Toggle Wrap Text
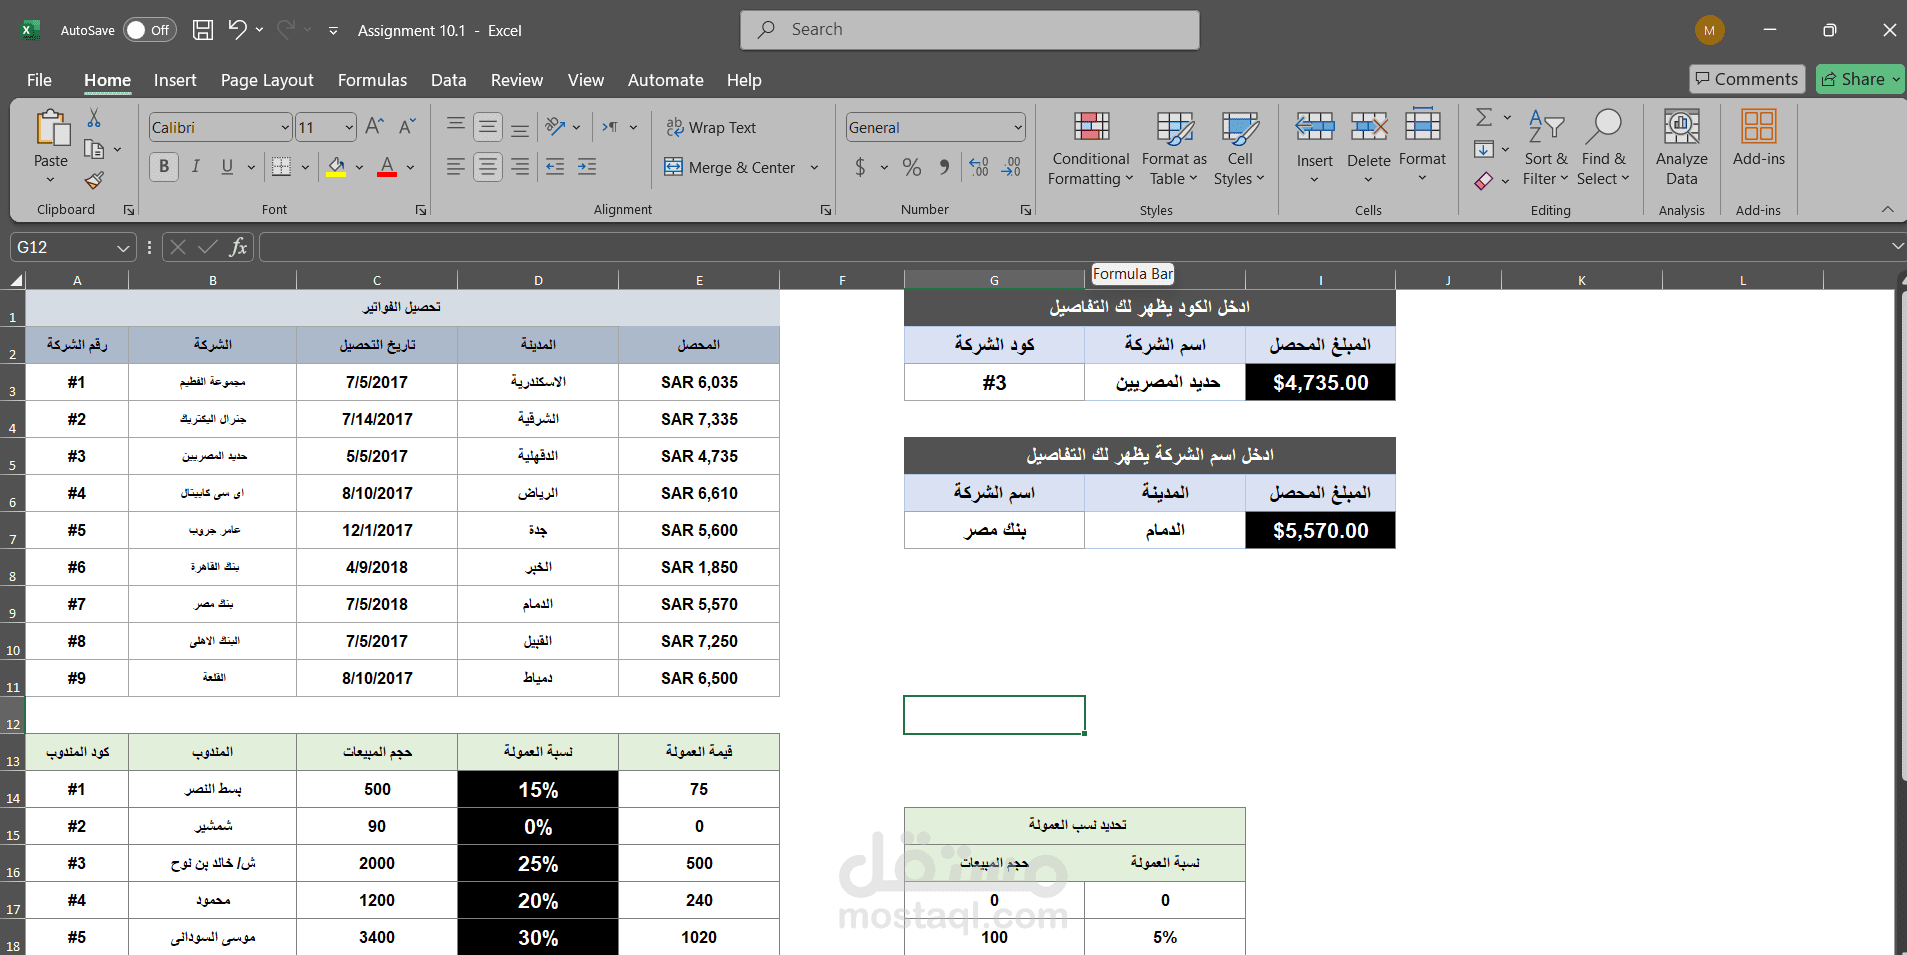 [x=711, y=127]
